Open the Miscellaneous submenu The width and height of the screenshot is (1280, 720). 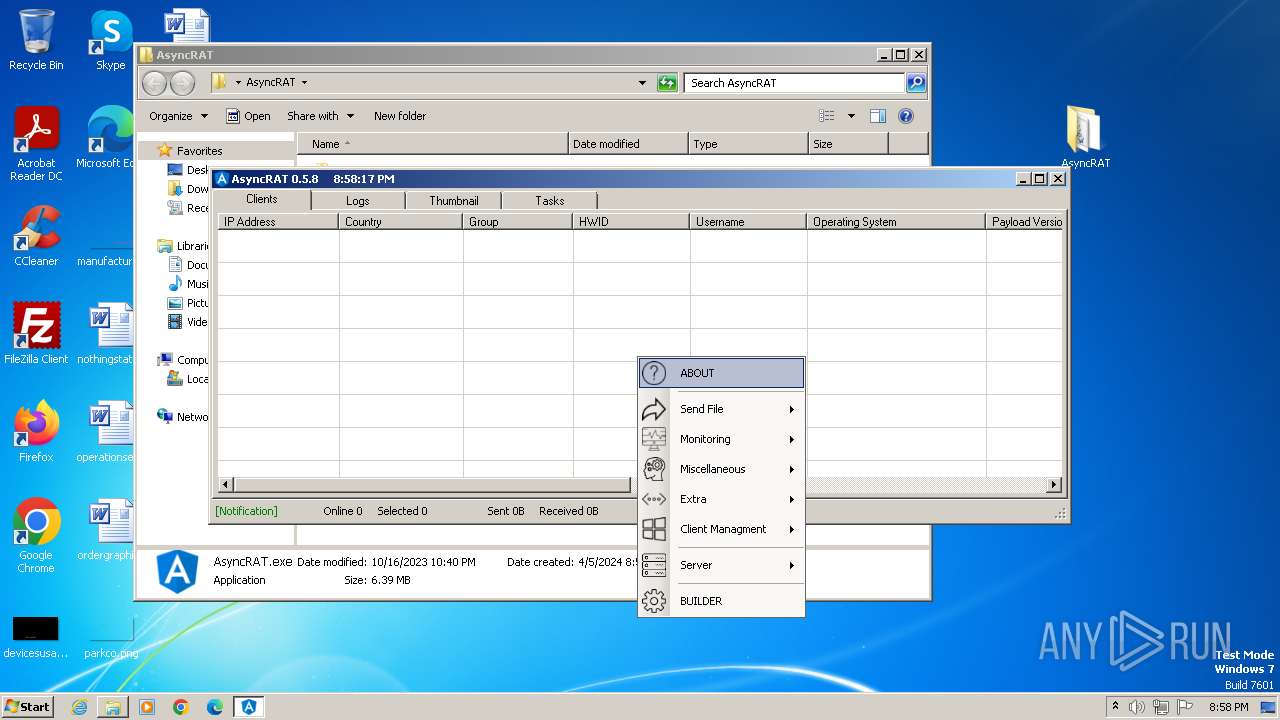721,469
